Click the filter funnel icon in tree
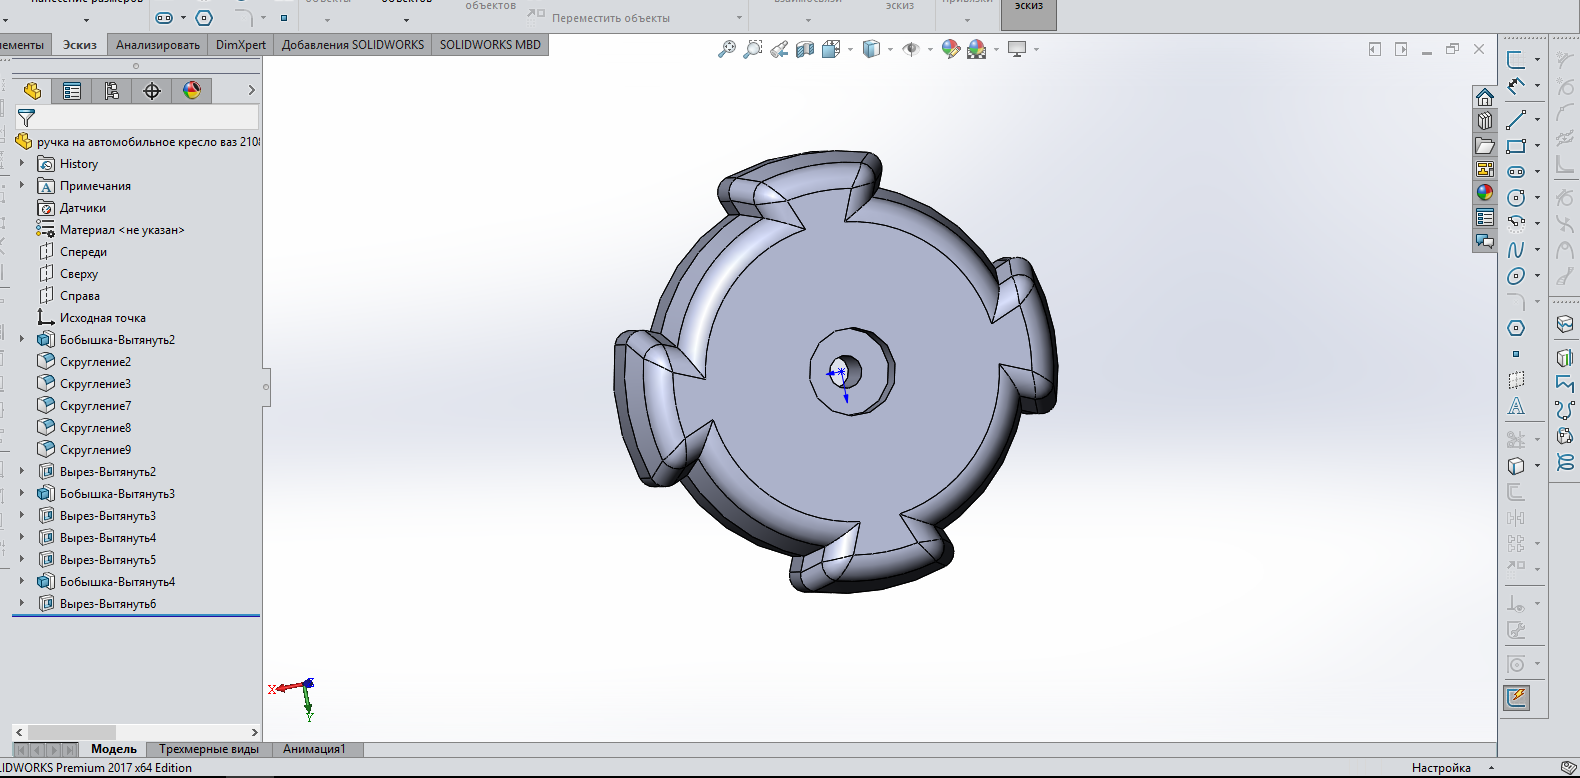Viewport: 1580px width, 778px height. pos(26,117)
